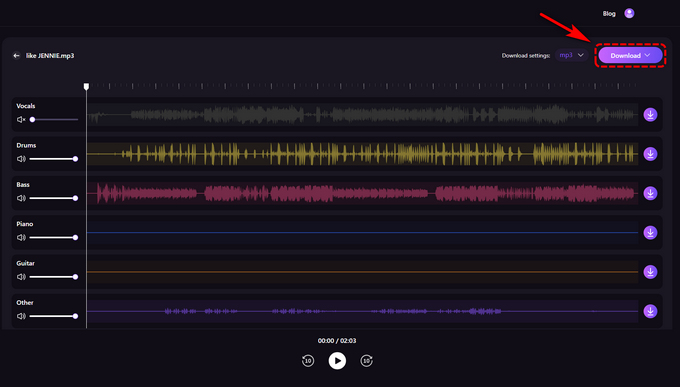Click the Vocals waveform
This screenshot has height=387, width=680.
pos(363,115)
